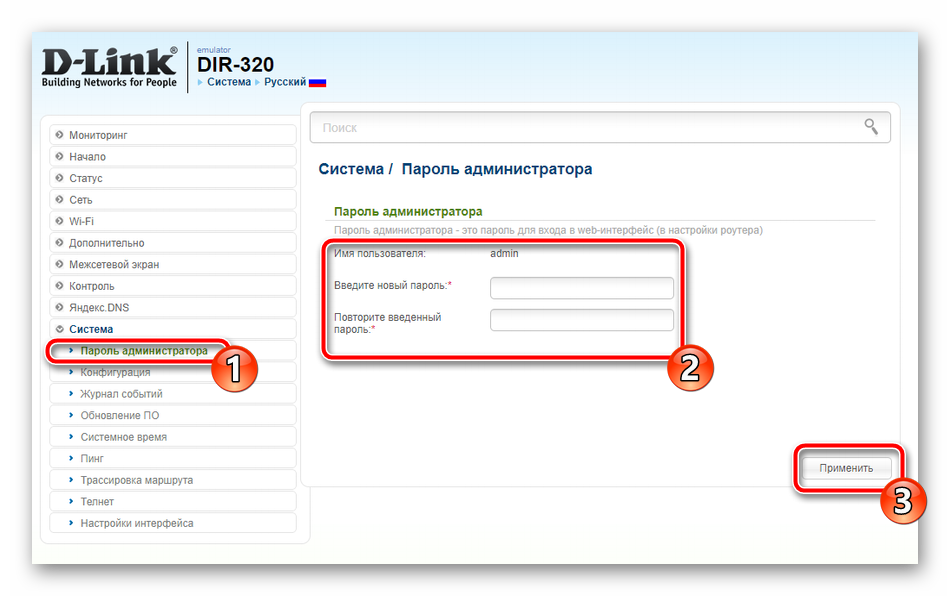Open the Обновление ПО submenu item

click(x=173, y=416)
